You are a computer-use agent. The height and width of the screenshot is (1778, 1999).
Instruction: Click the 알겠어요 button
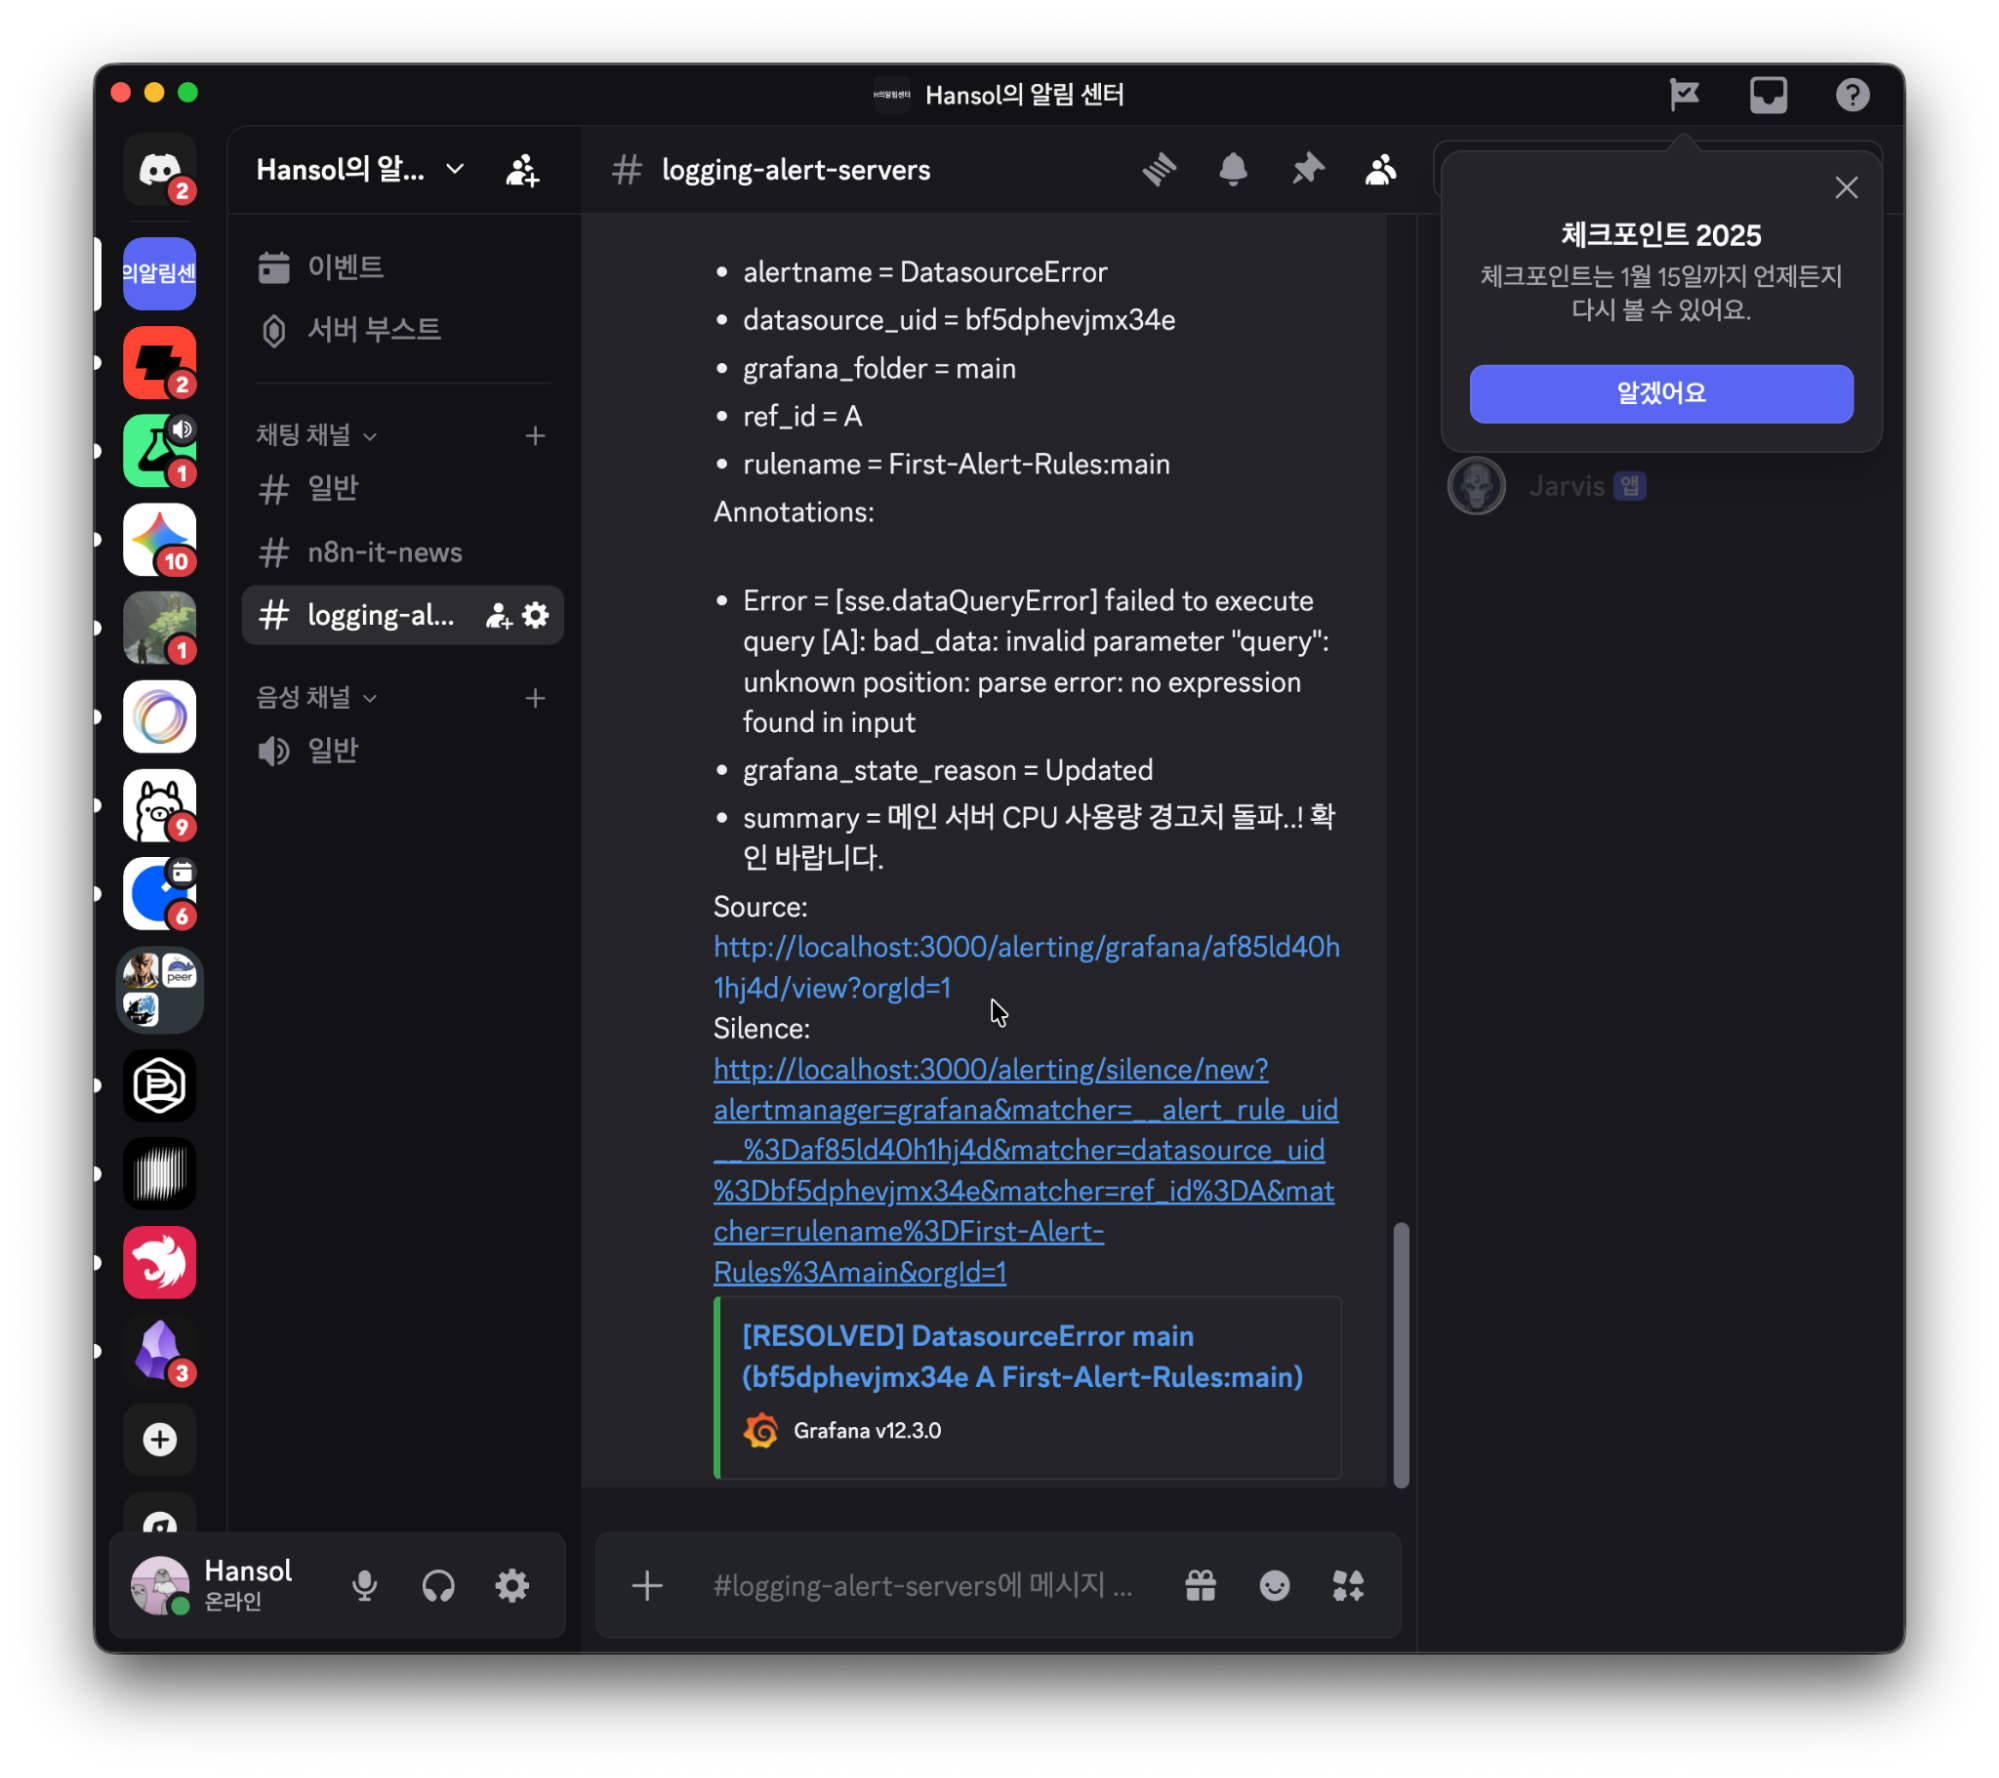(x=1660, y=393)
